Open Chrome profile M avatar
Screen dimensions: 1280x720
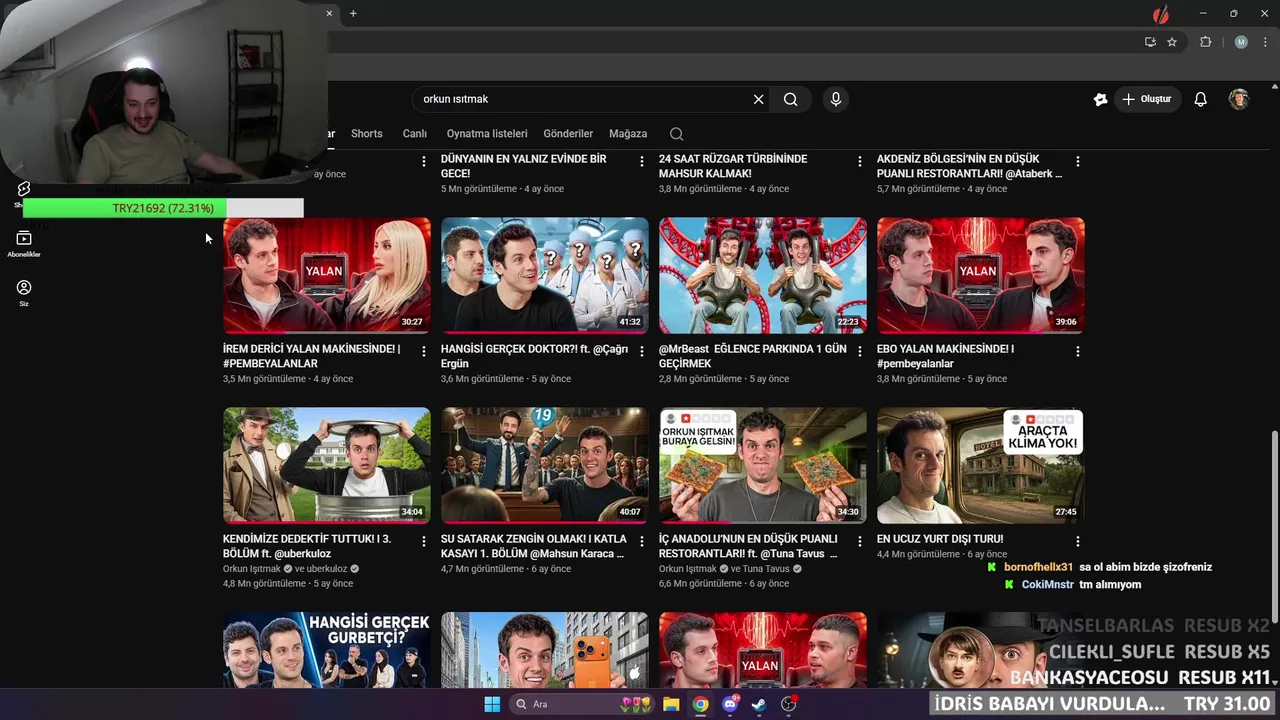[1241, 42]
